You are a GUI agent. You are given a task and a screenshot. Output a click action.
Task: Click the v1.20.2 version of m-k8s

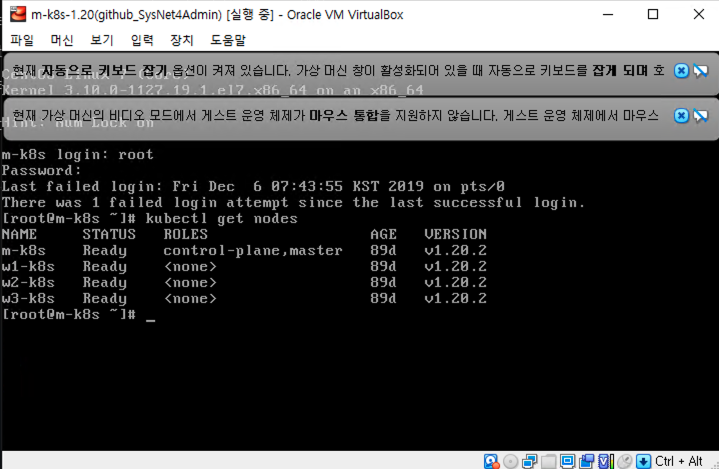(455, 251)
